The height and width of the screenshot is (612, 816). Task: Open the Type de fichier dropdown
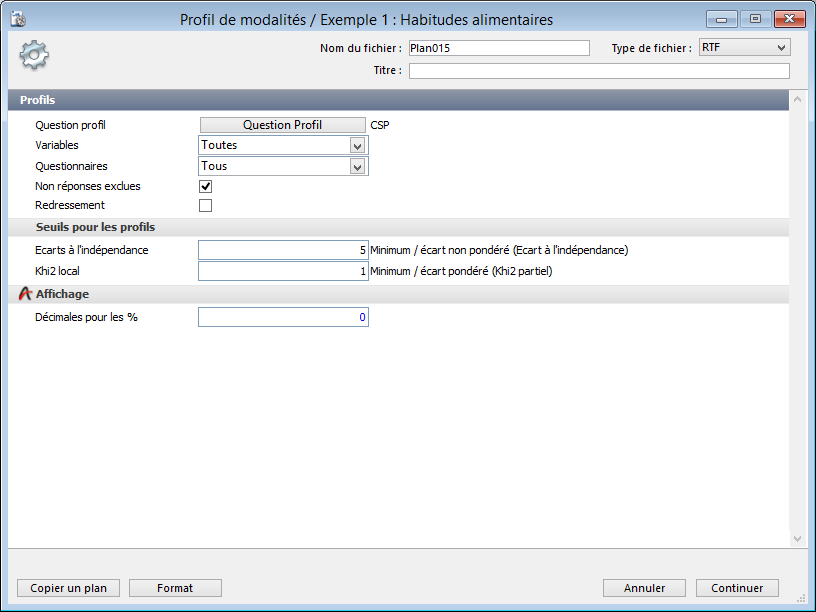[x=744, y=47]
